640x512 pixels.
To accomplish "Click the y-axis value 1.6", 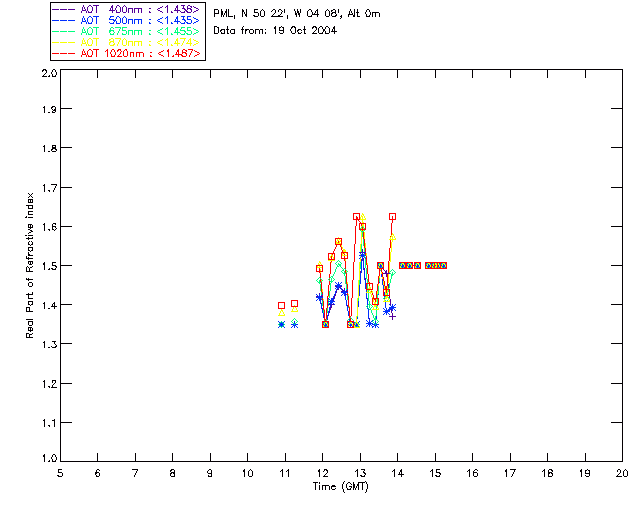I will pyautogui.click(x=49, y=227).
